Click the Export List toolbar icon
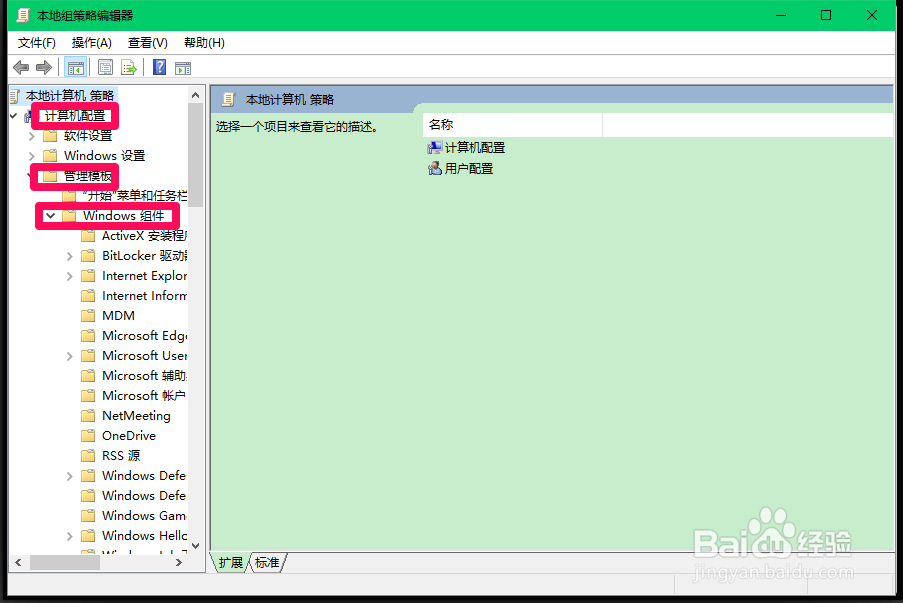This screenshot has height=603, width=903. pos(129,67)
